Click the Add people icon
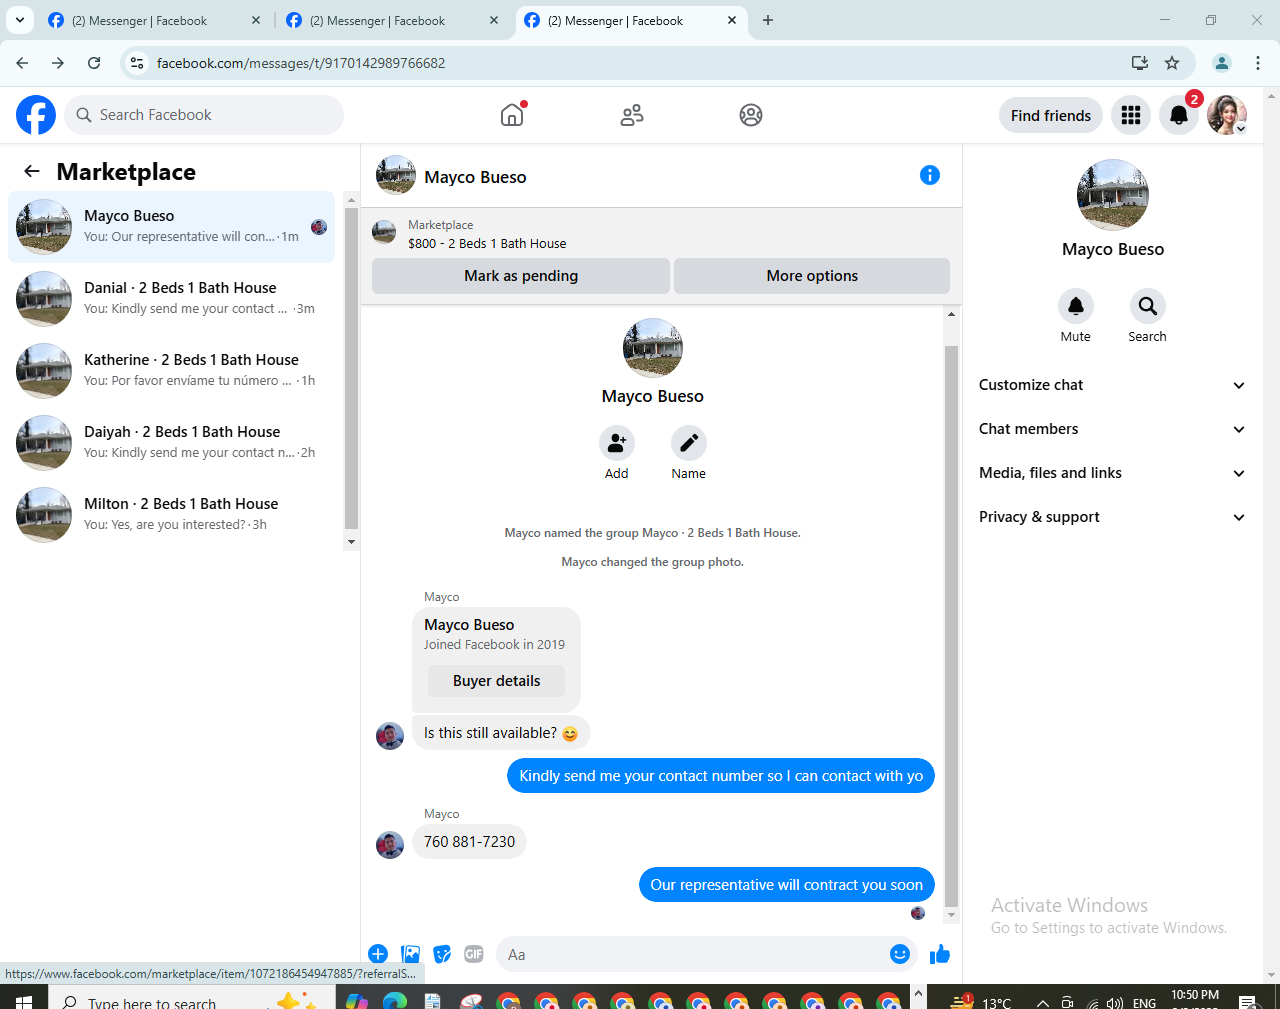Screen dimensions: 1280x1009 click(x=617, y=442)
